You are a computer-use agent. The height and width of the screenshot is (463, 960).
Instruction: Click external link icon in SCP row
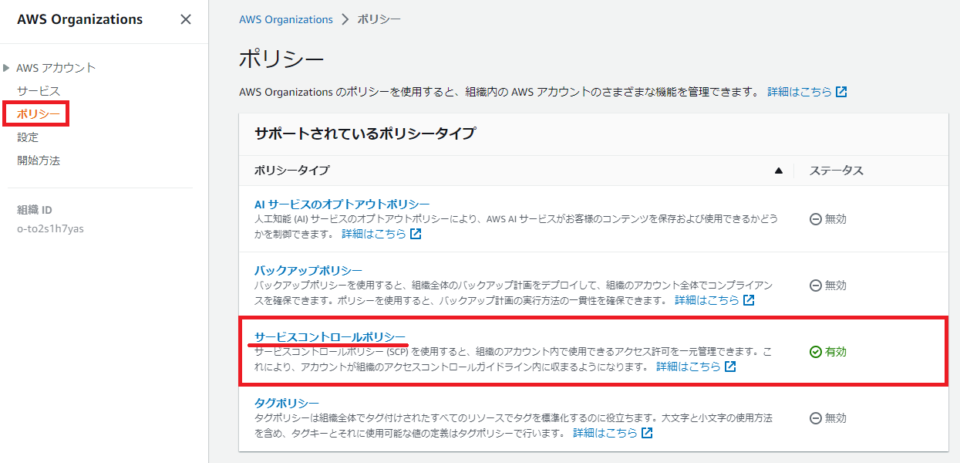click(730, 367)
